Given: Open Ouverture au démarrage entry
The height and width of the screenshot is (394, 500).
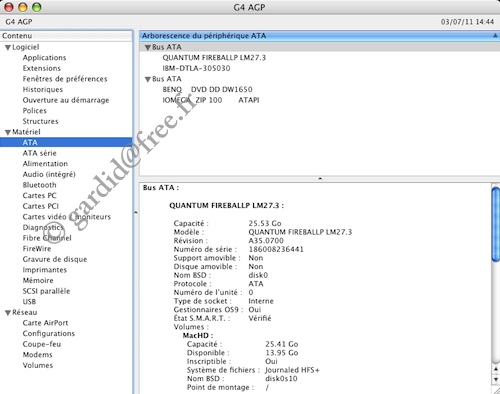Looking at the screenshot, I should coord(66,100).
